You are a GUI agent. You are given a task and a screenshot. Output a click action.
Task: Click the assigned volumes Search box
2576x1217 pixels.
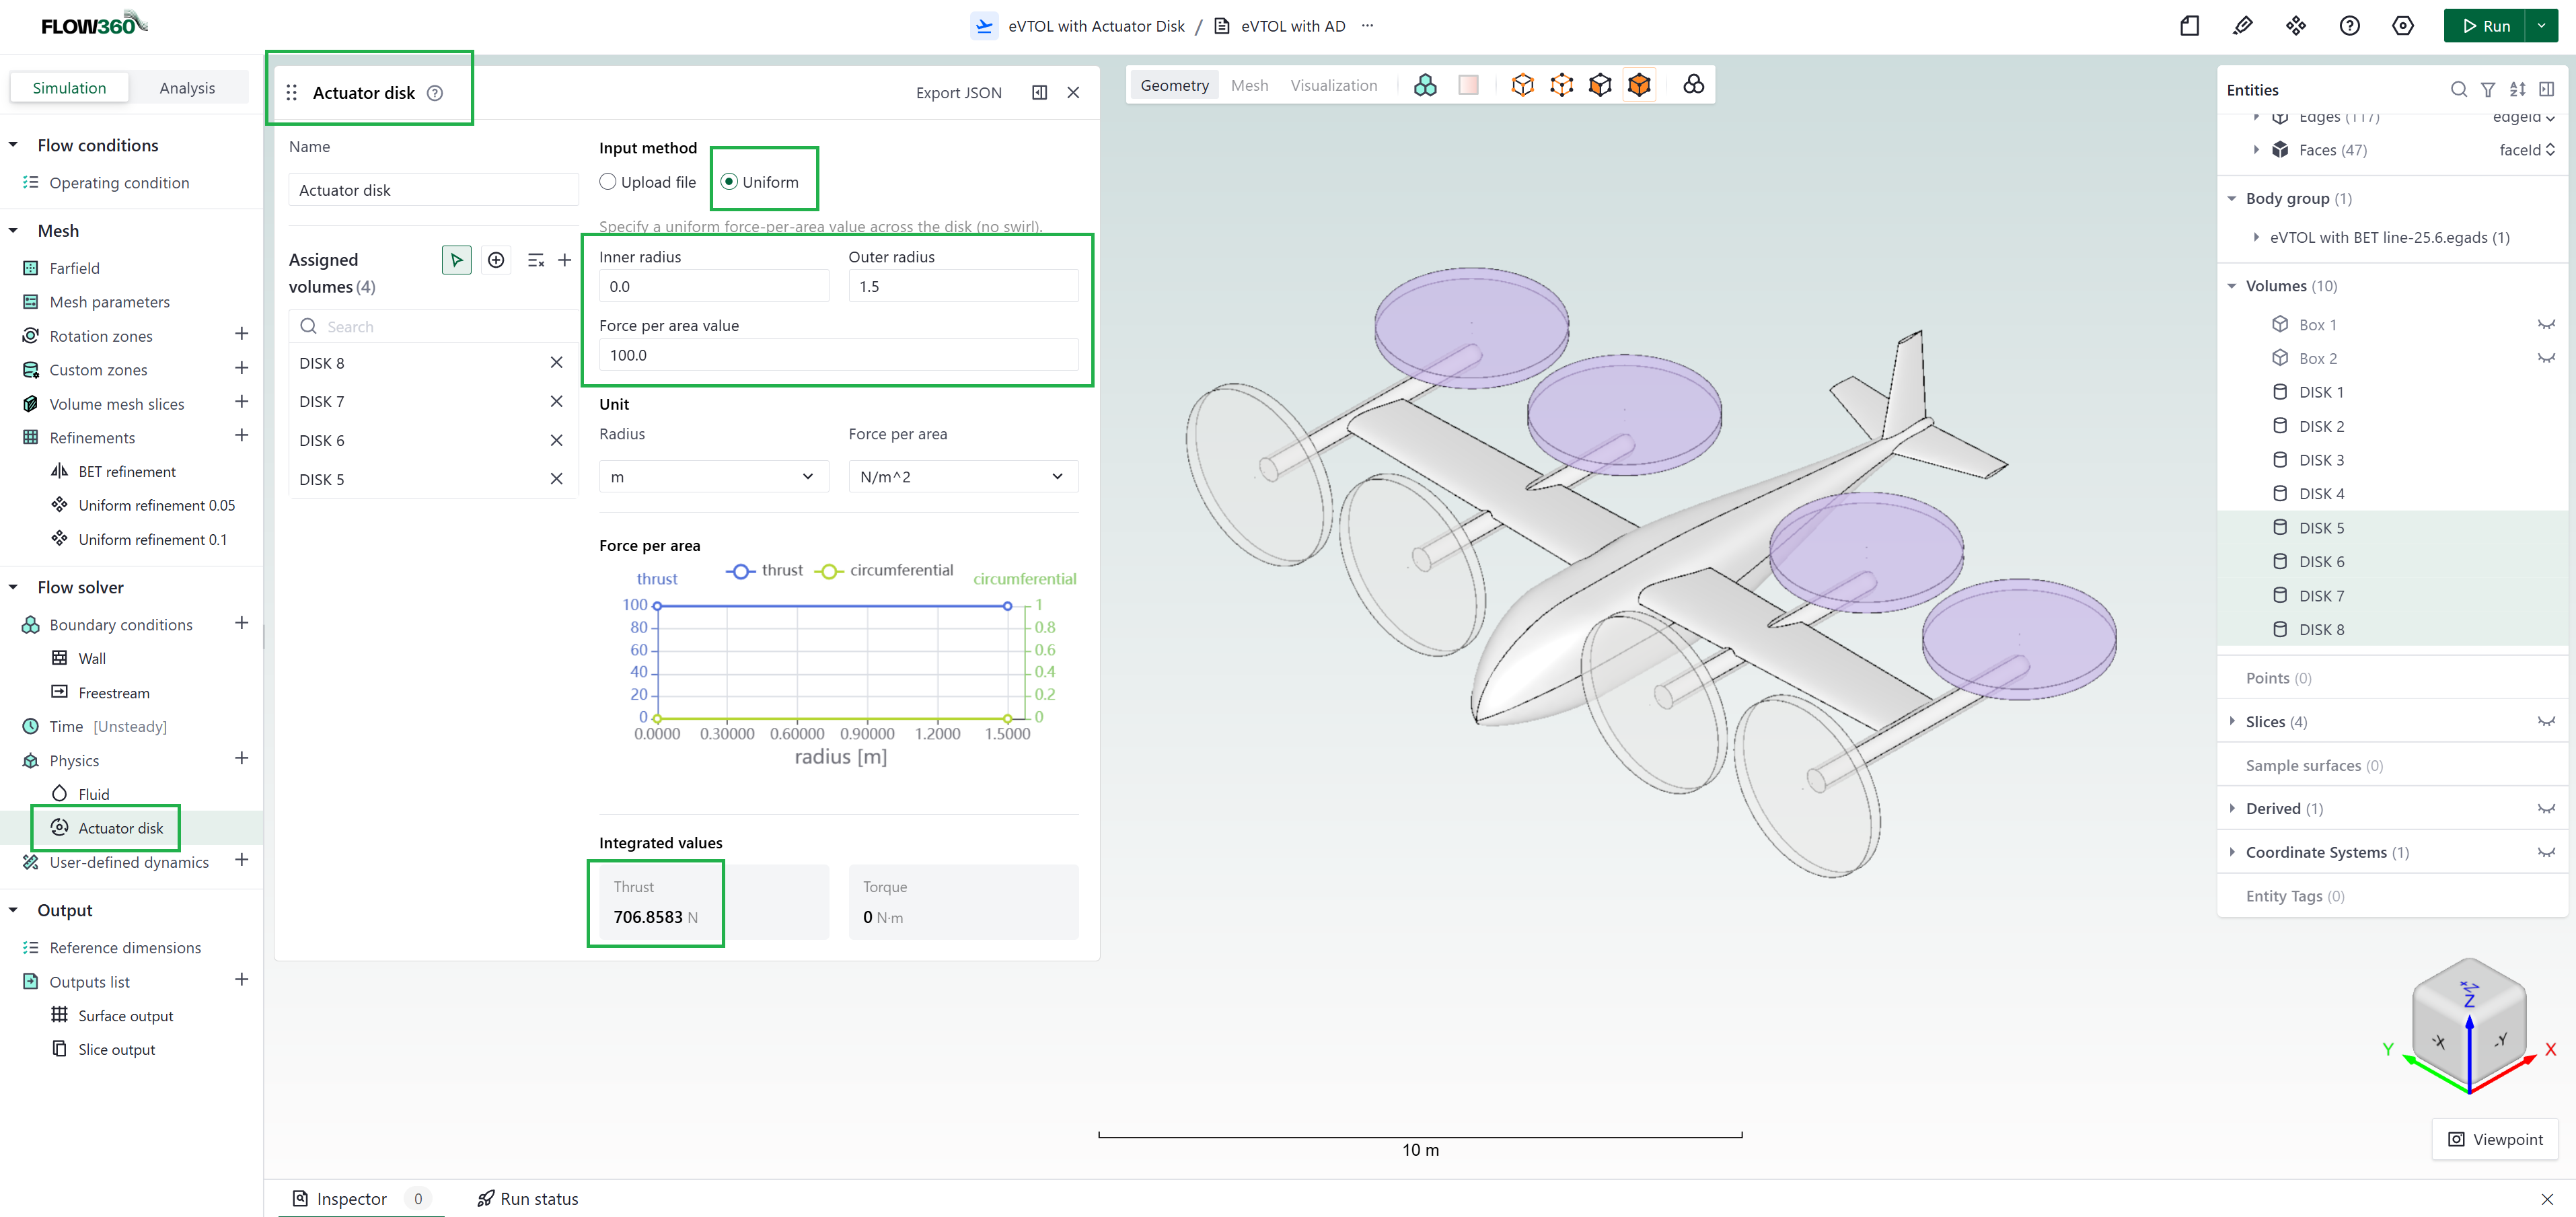coord(434,327)
